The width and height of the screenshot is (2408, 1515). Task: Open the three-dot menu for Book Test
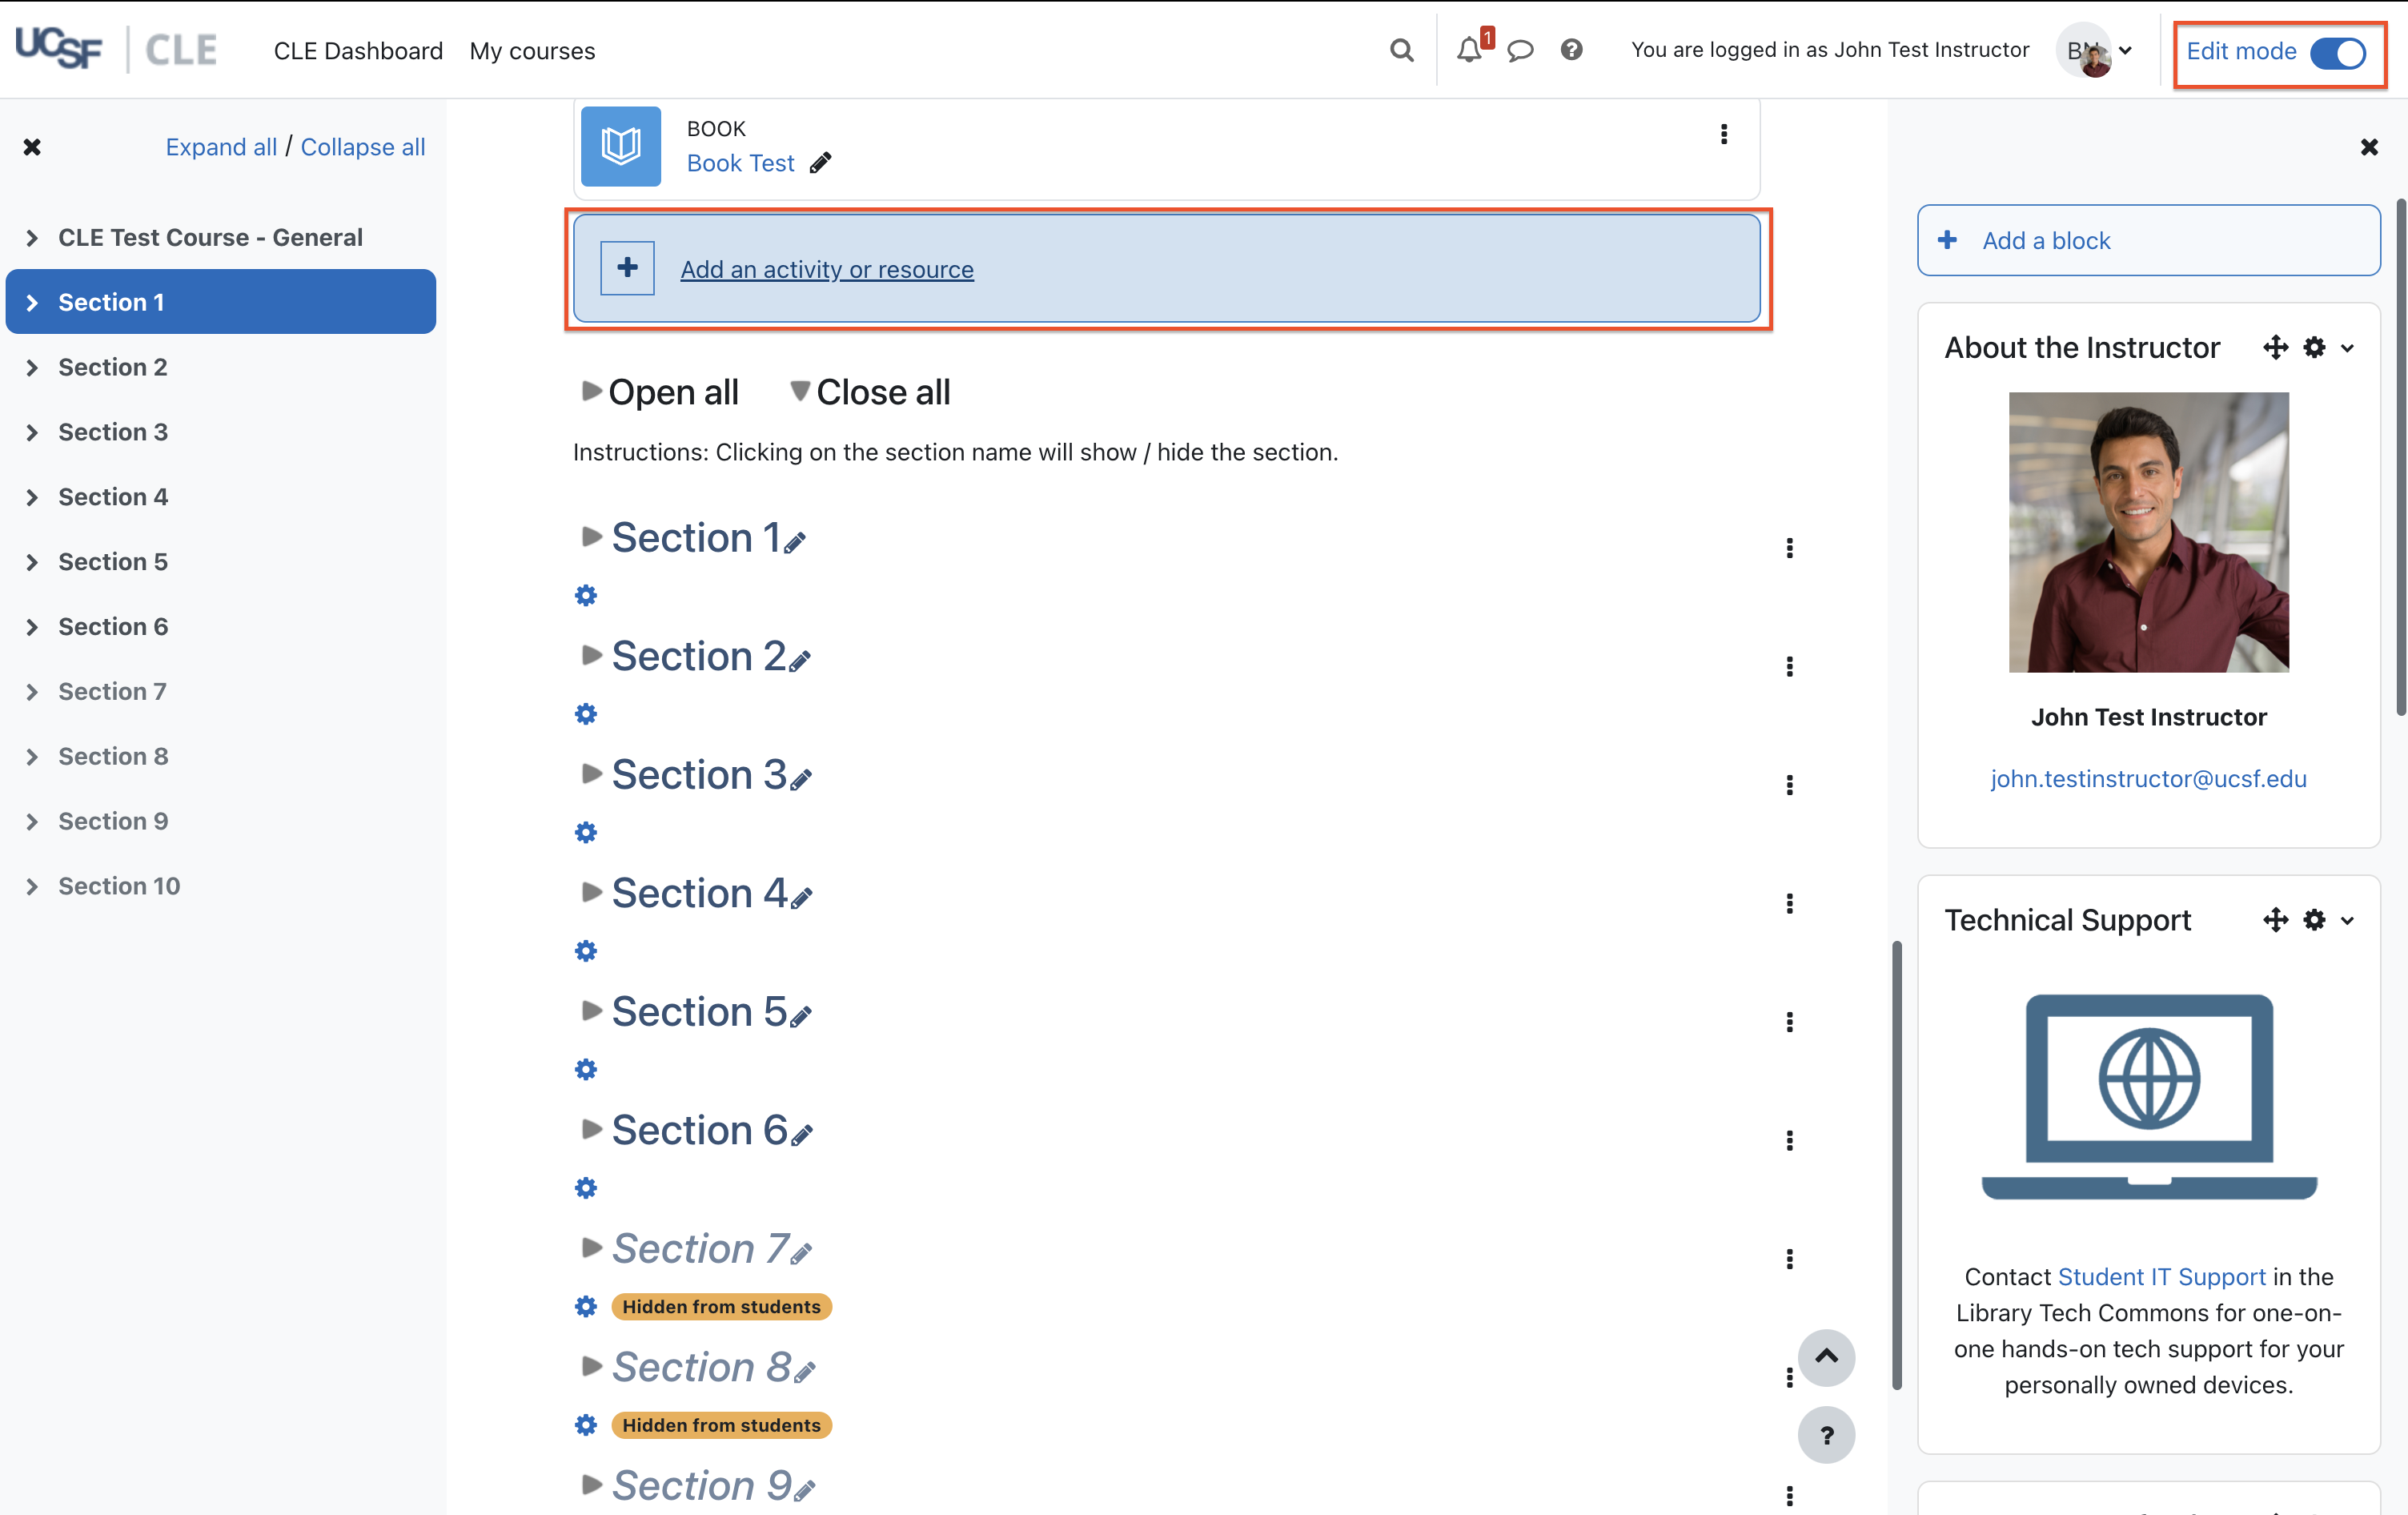pos(1723,134)
